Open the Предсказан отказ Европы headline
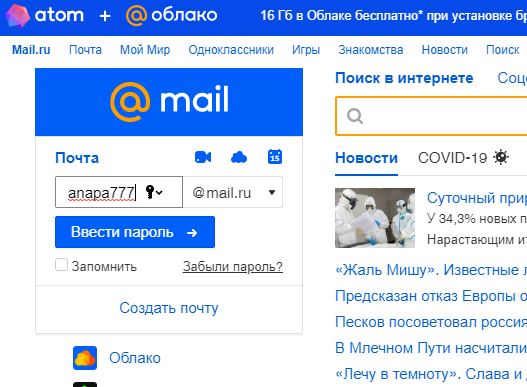Viewport: 527px width, 387px height. pos(431,296)
